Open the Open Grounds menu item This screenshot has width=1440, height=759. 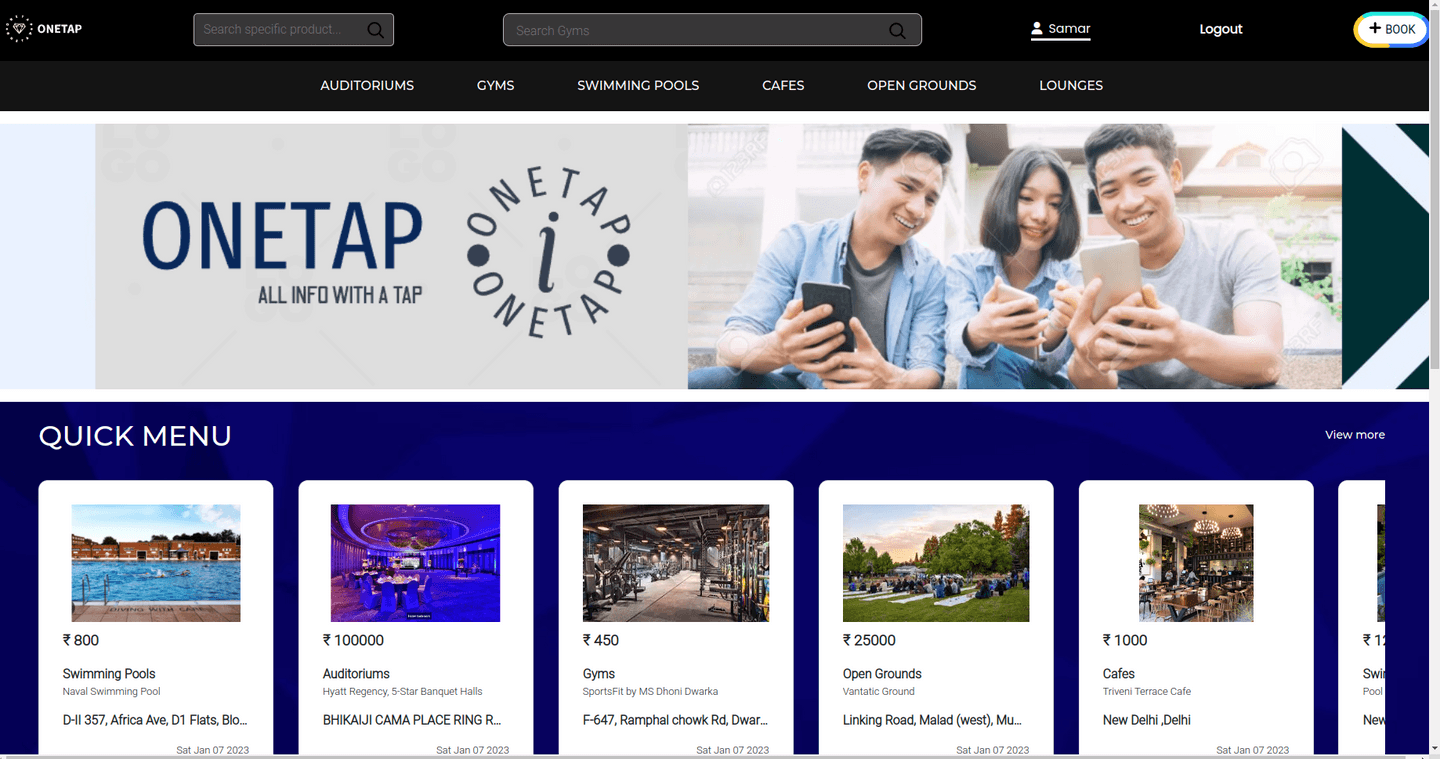click(921, 85)
